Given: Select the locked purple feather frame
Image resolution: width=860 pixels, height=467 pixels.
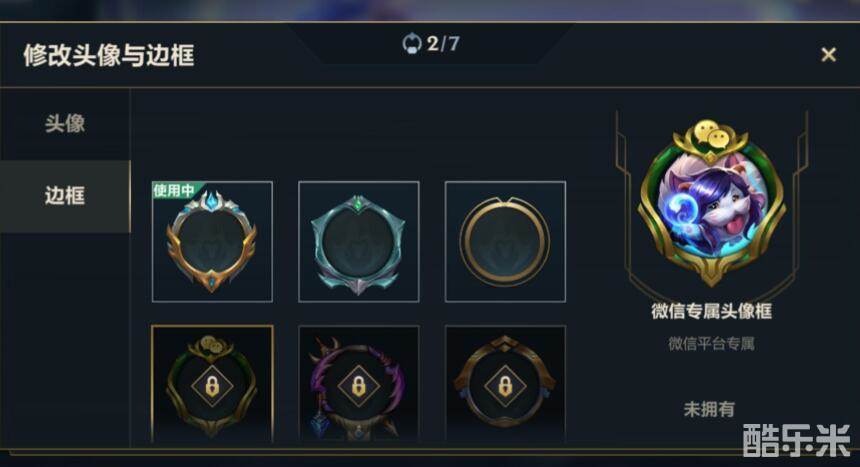Looking at the screenshot, I should click(x=359, y=384).
